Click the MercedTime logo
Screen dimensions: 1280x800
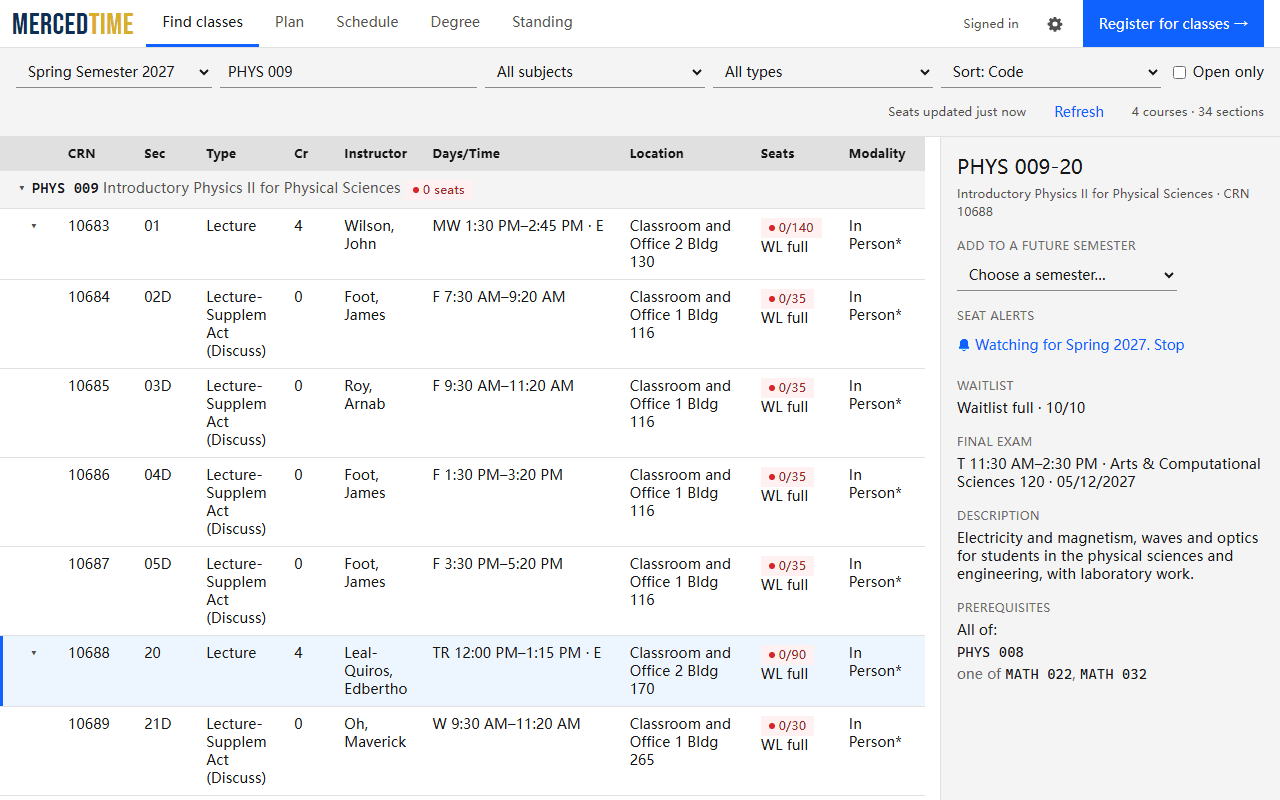(x=73, y=24)
